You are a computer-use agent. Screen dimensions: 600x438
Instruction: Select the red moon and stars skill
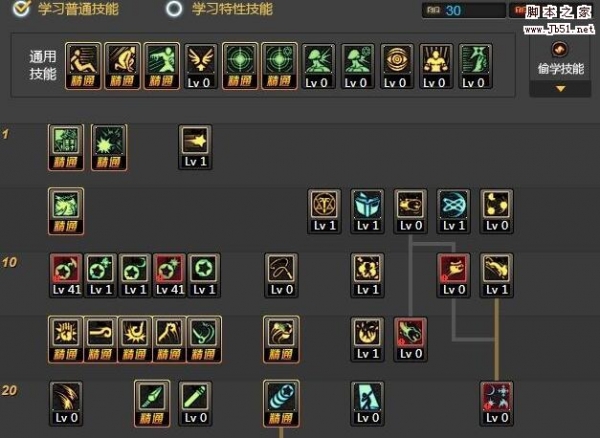496,403
